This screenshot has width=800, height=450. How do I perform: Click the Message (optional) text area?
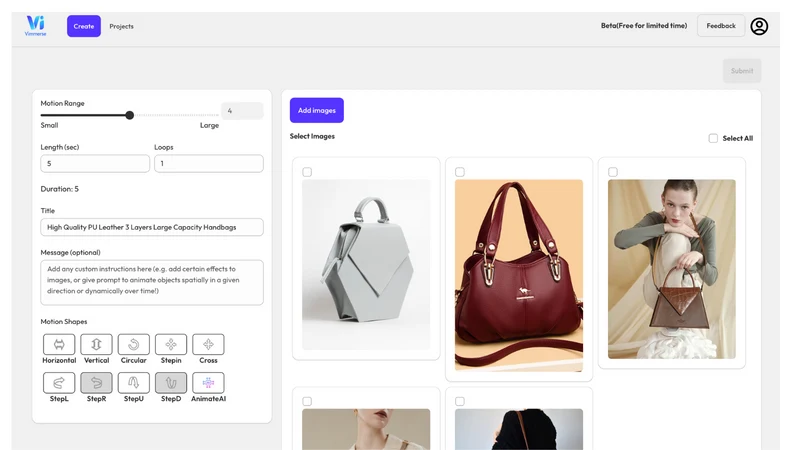tap(152, 283)
